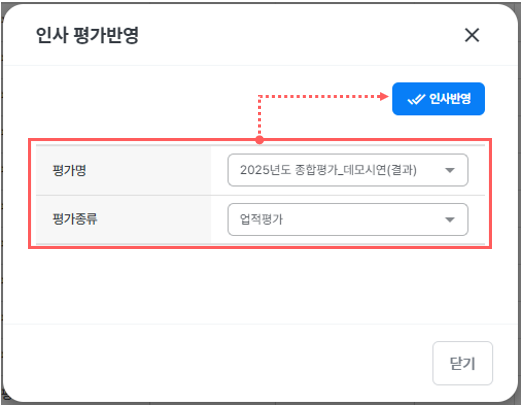Open the 평가명 dropdown field
Viewport: 522px width, 406px height.
click(348, 170)
